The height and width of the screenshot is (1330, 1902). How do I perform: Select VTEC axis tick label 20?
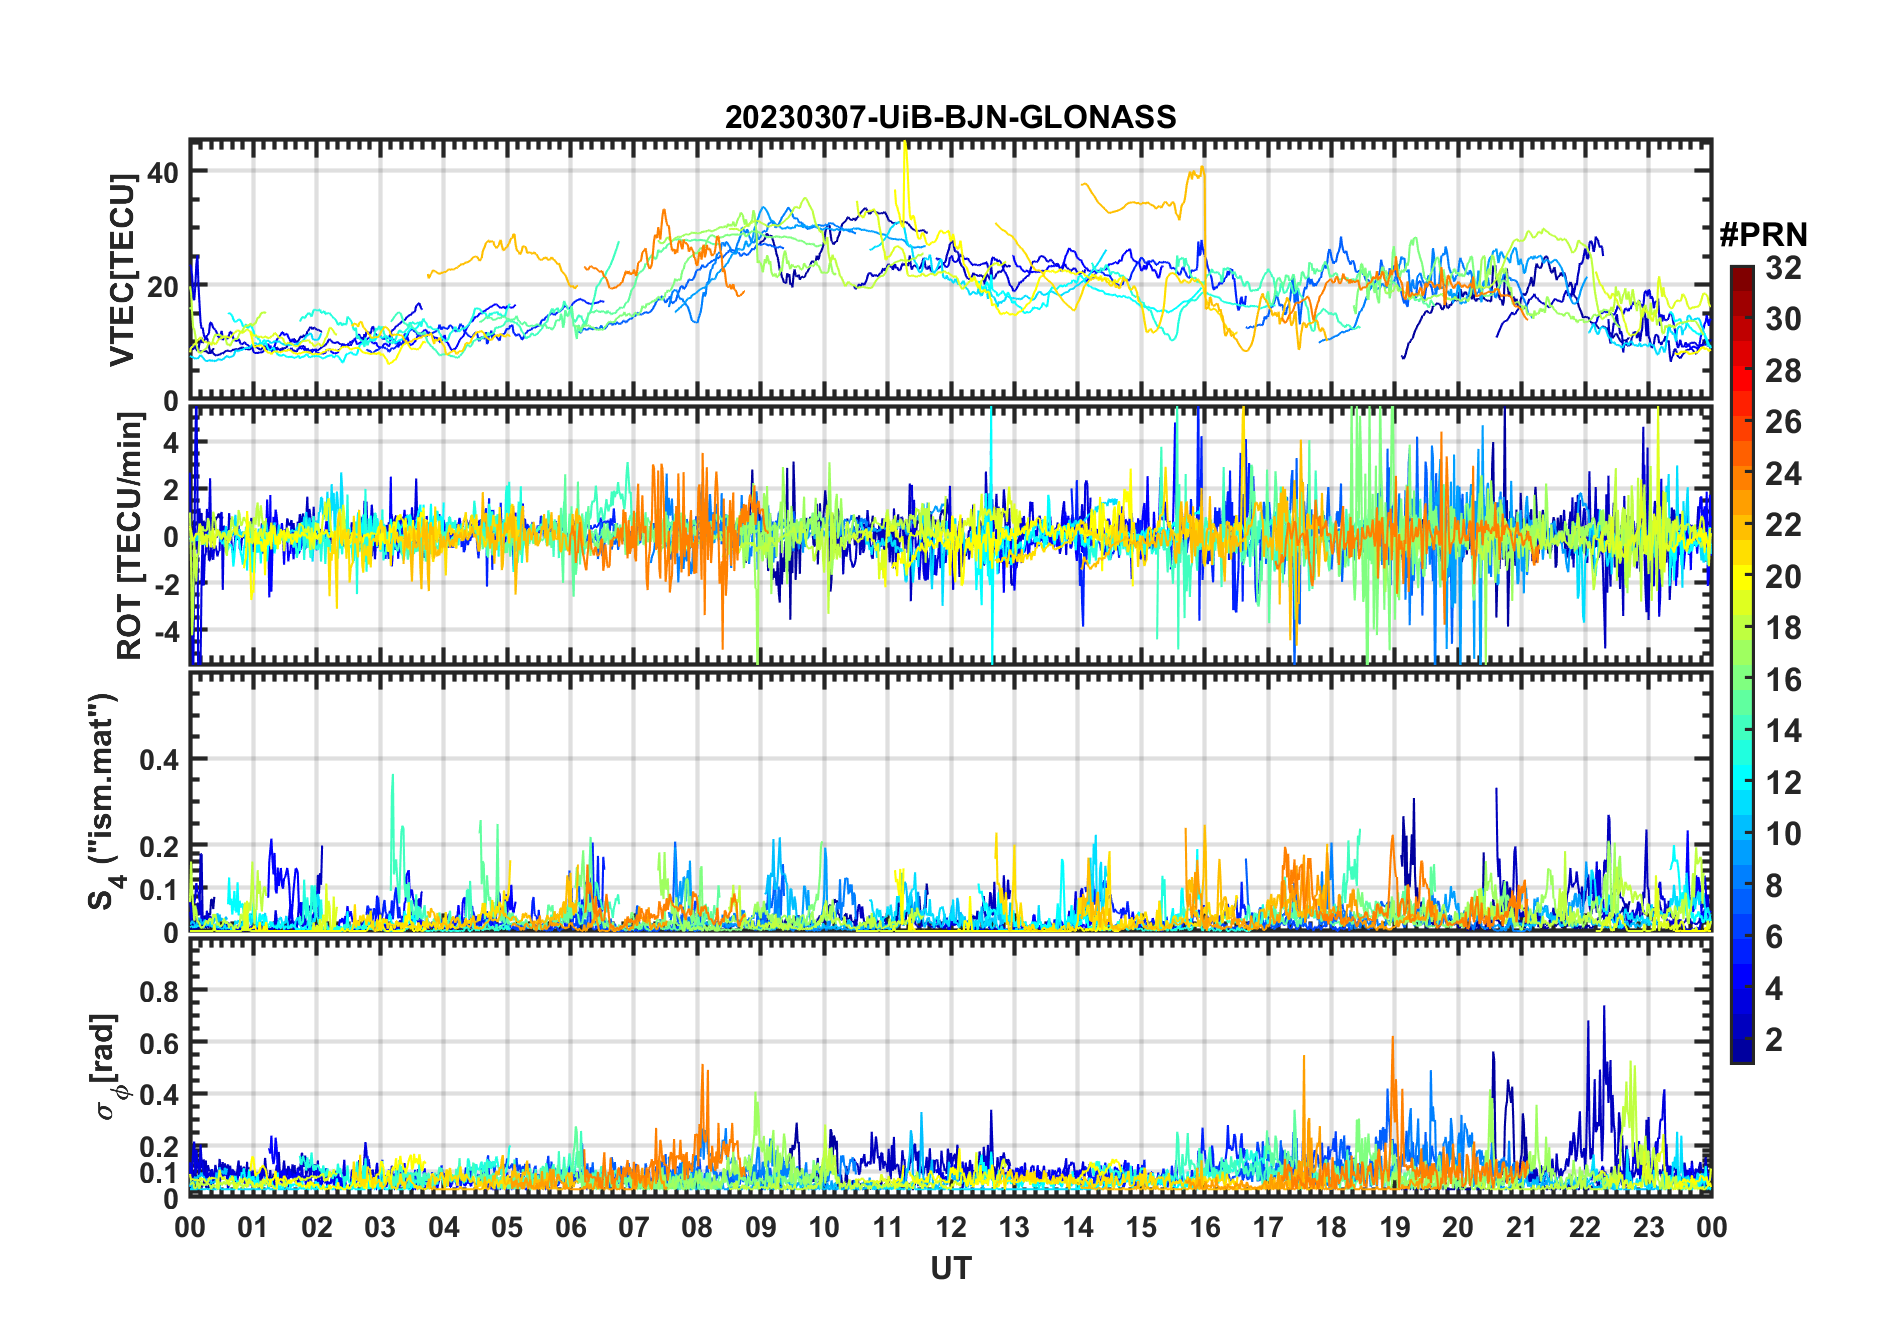[162, 287]
